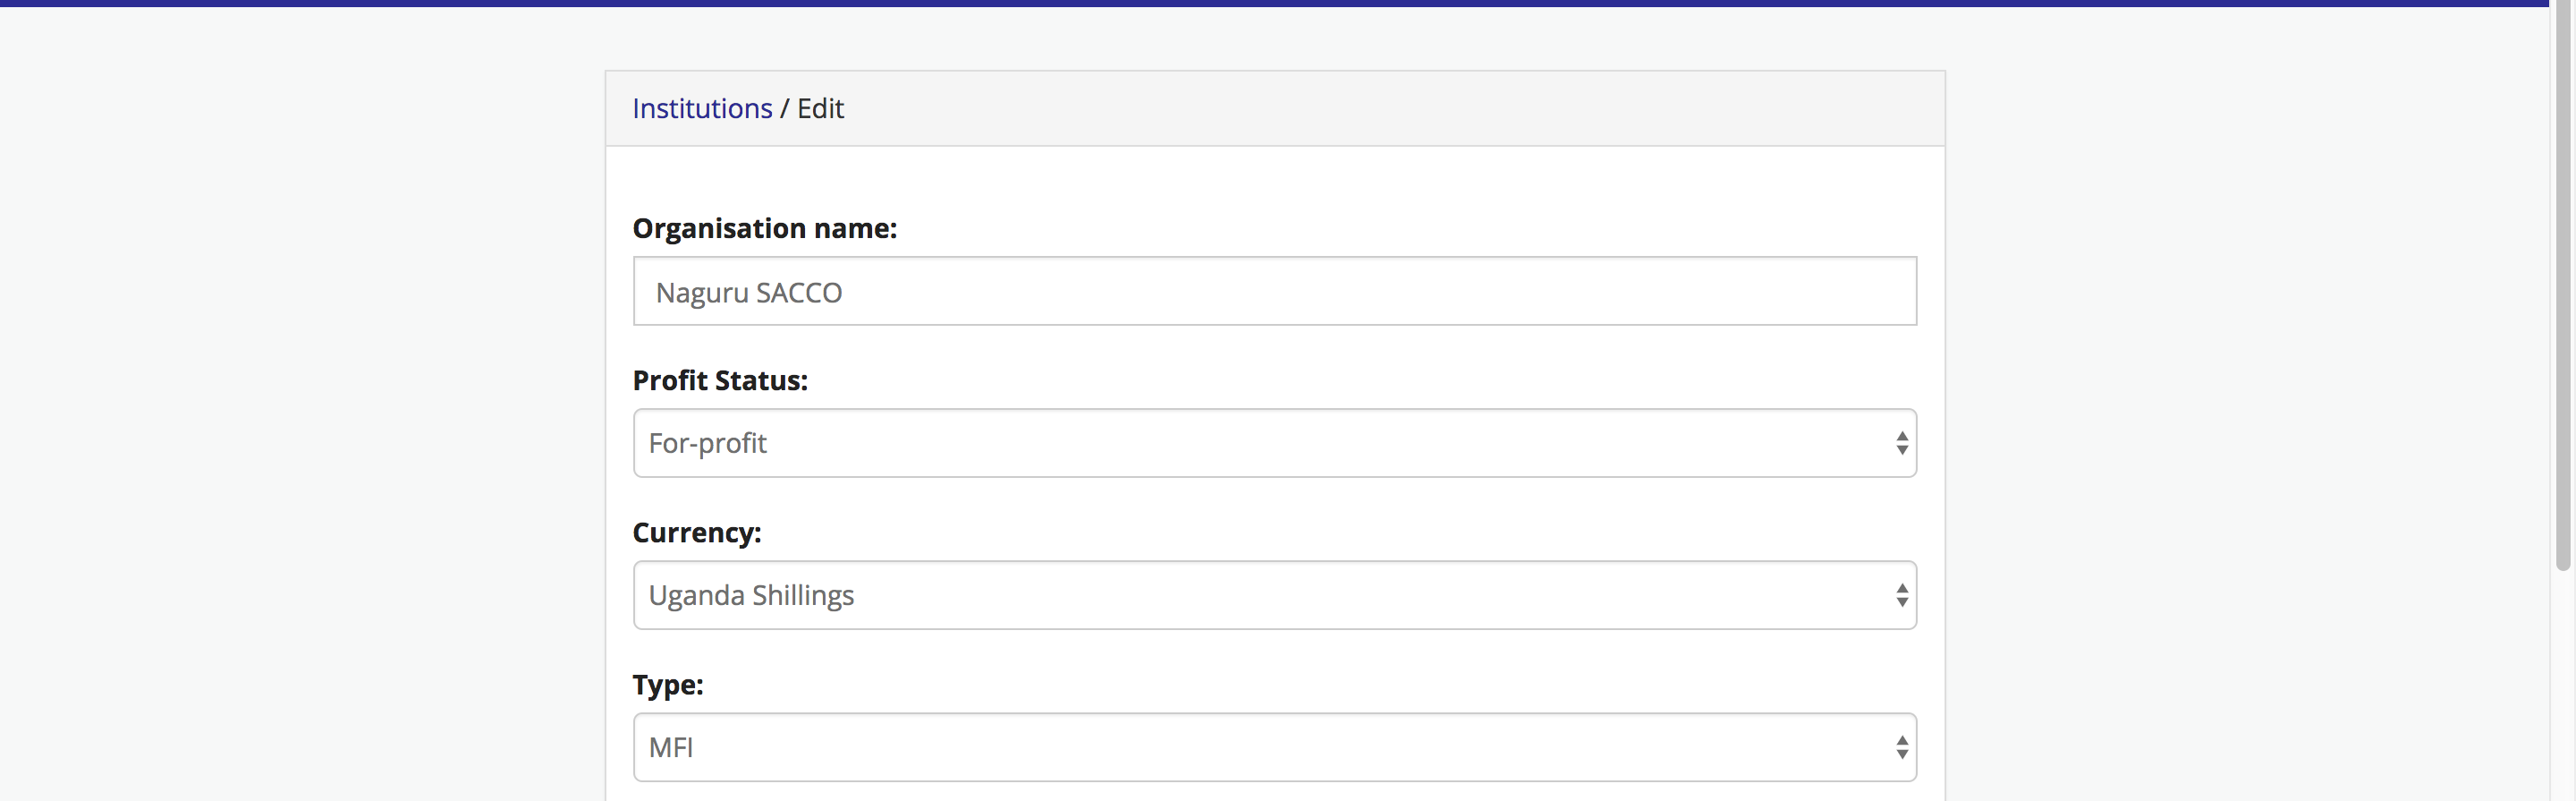Click the Uganda Shillings selected value
The height and width of the screenshot is (801, 2576).
click(x=751, y=595)
